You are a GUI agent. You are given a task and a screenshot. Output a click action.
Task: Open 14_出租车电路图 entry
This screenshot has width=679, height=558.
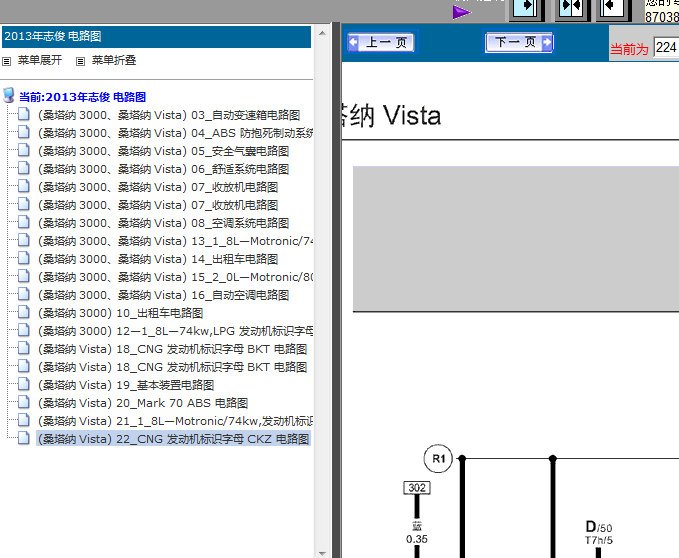click(x=158, y=259)
